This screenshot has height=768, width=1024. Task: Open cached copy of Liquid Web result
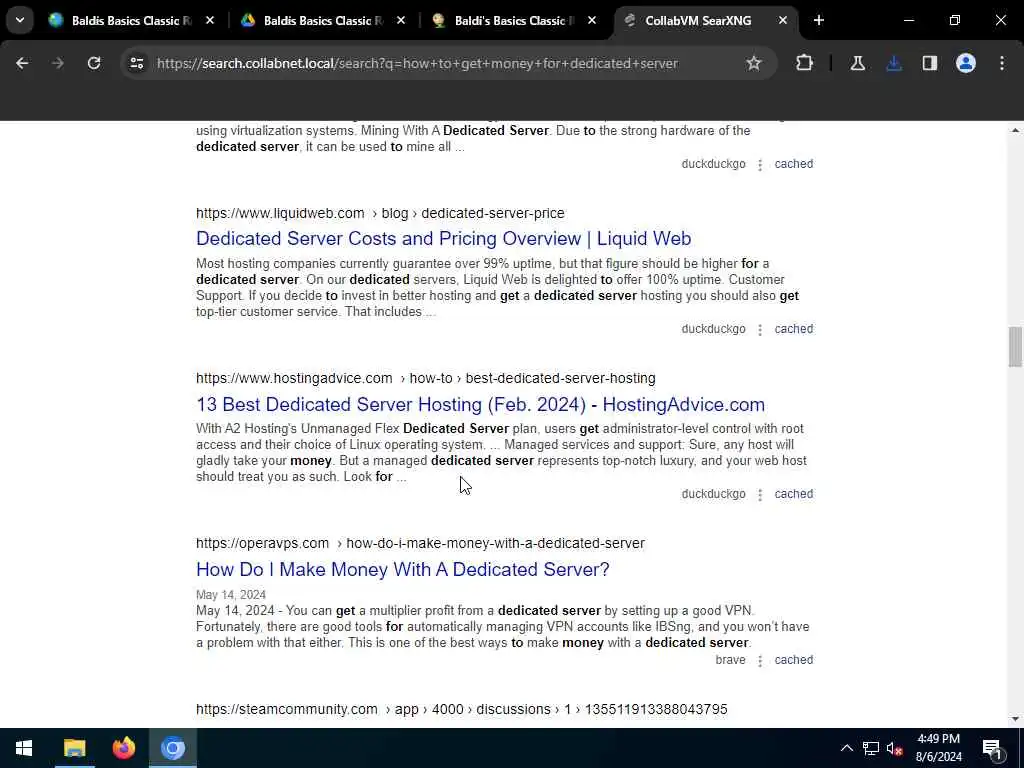[793, 329]
